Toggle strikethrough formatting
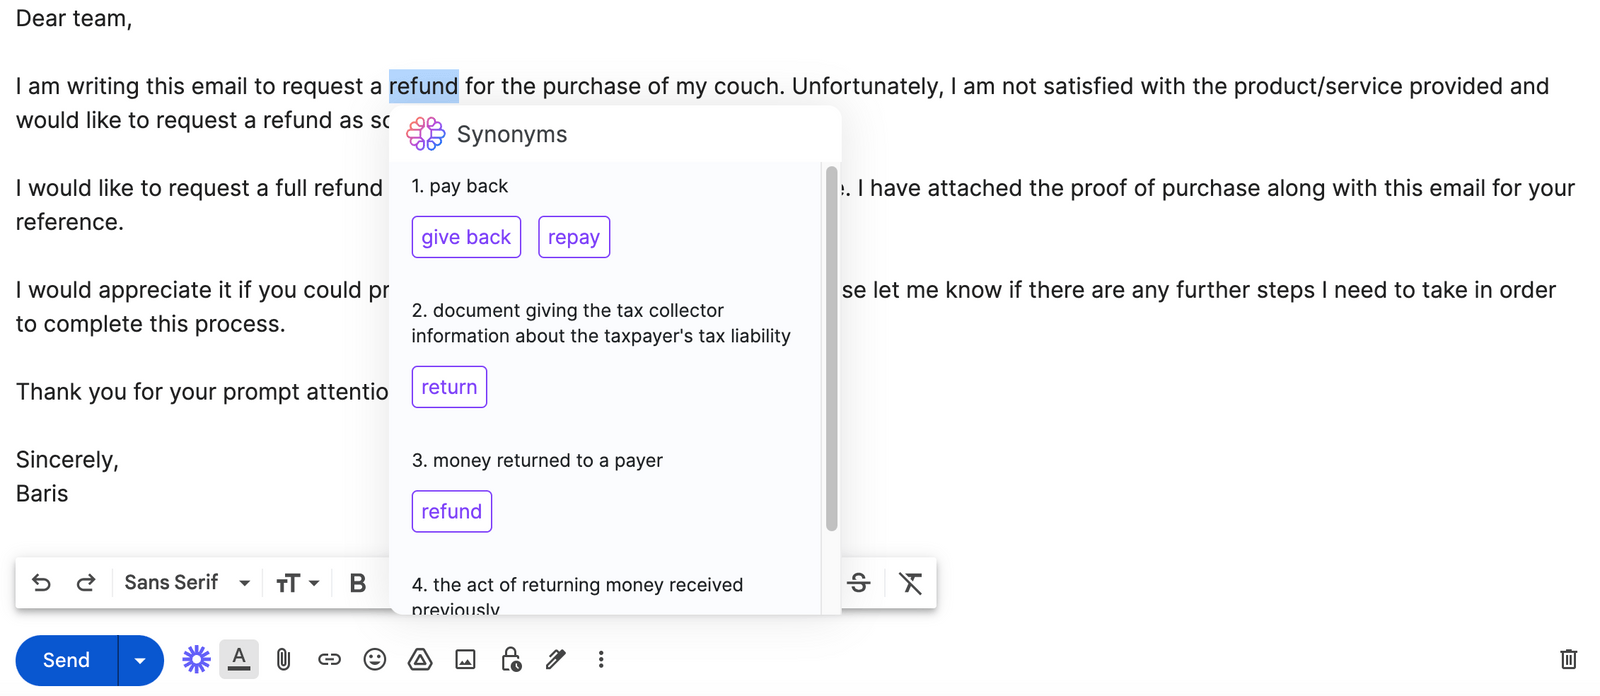The image size is (1600, 696). click(859, 582)
